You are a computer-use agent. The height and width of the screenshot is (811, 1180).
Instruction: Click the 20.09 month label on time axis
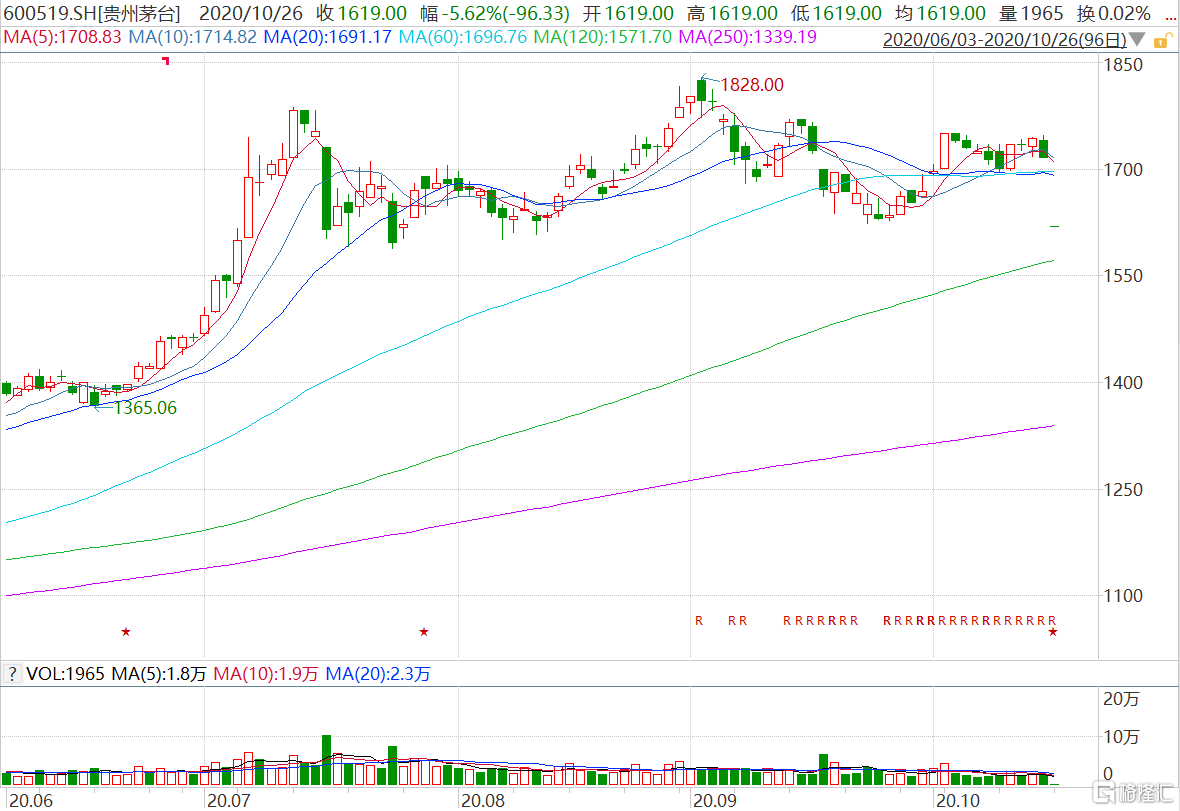(x=715, y=800)
